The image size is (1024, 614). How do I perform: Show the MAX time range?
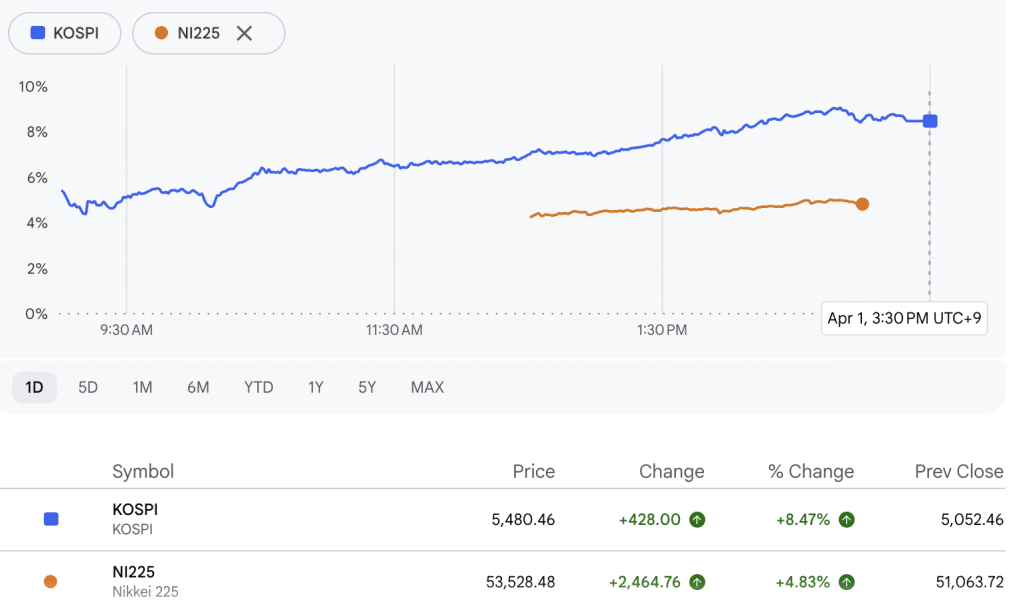(x=427, y=387)
